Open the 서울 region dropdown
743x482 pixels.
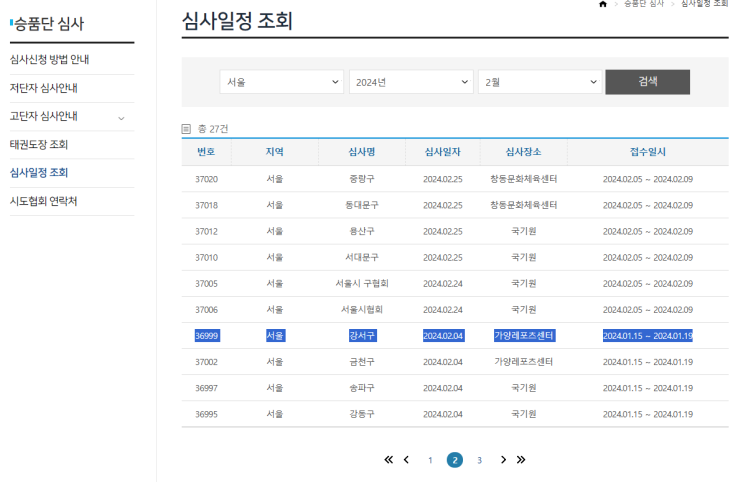pos(281,82)
